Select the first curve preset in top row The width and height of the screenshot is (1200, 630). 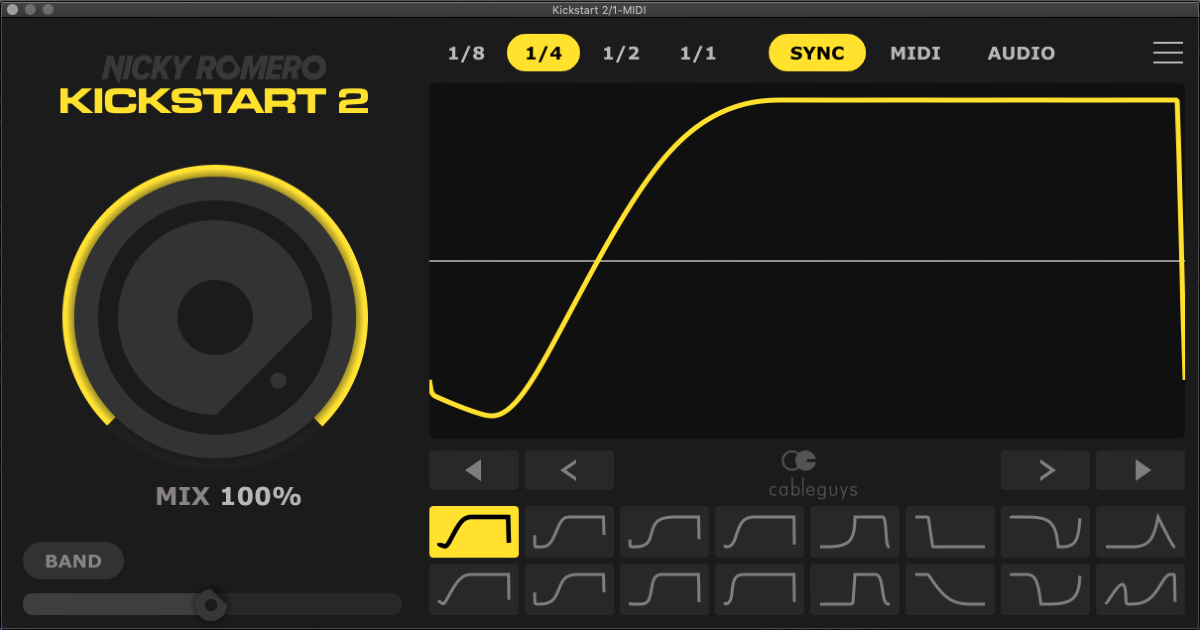(x=474, y=531)
